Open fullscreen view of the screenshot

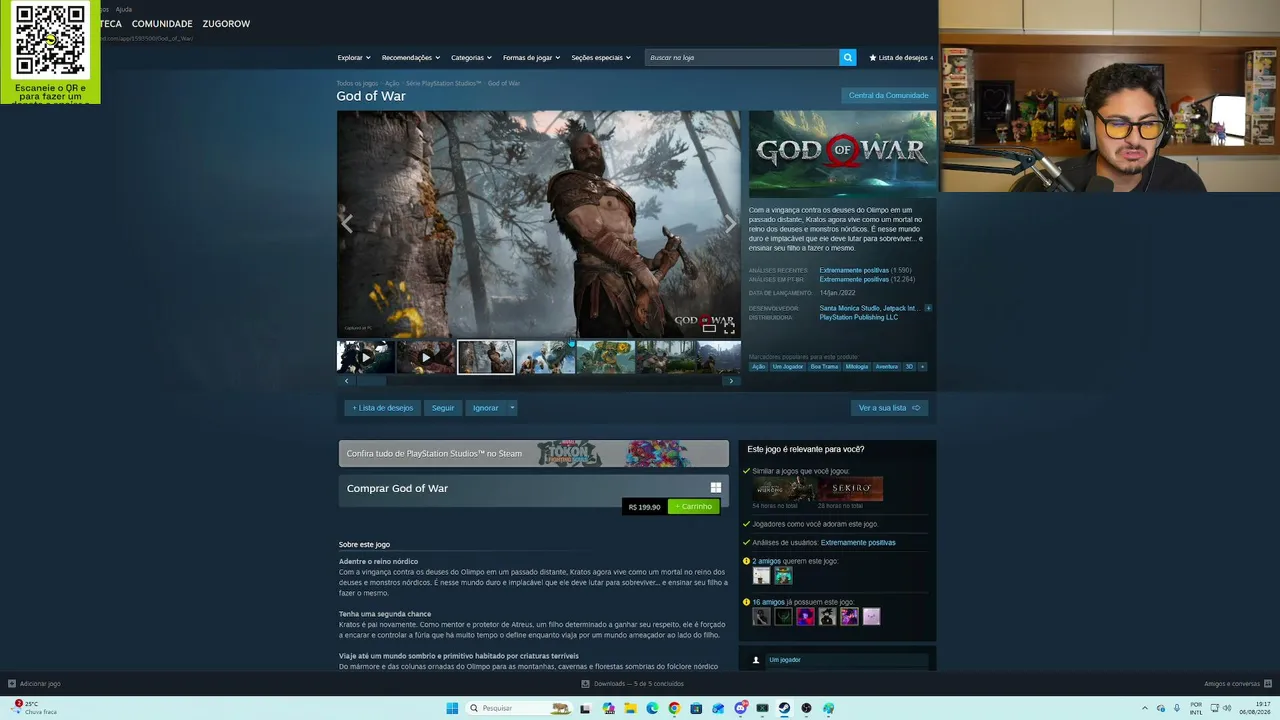[729, 327]
